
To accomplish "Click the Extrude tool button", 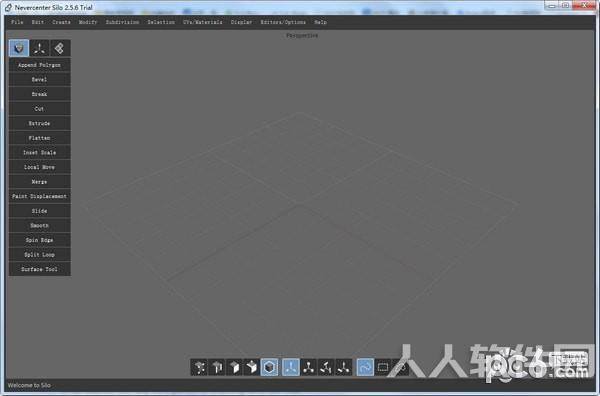I will pos(39,123).
